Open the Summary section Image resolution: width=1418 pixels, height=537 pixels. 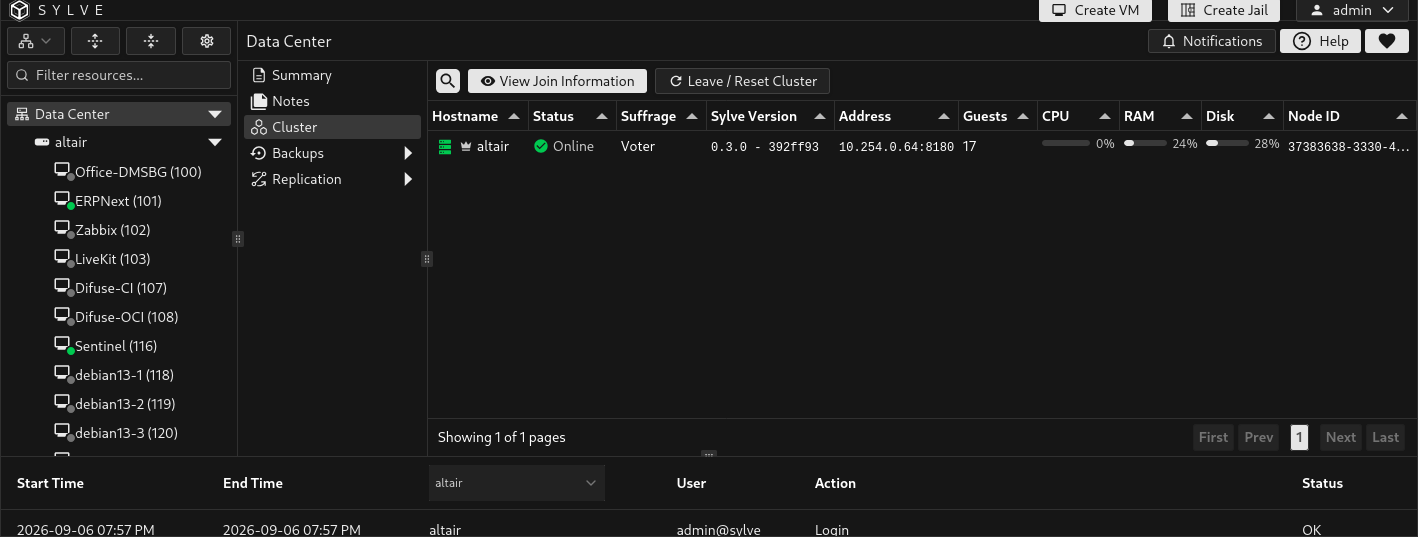pos(332,75)
